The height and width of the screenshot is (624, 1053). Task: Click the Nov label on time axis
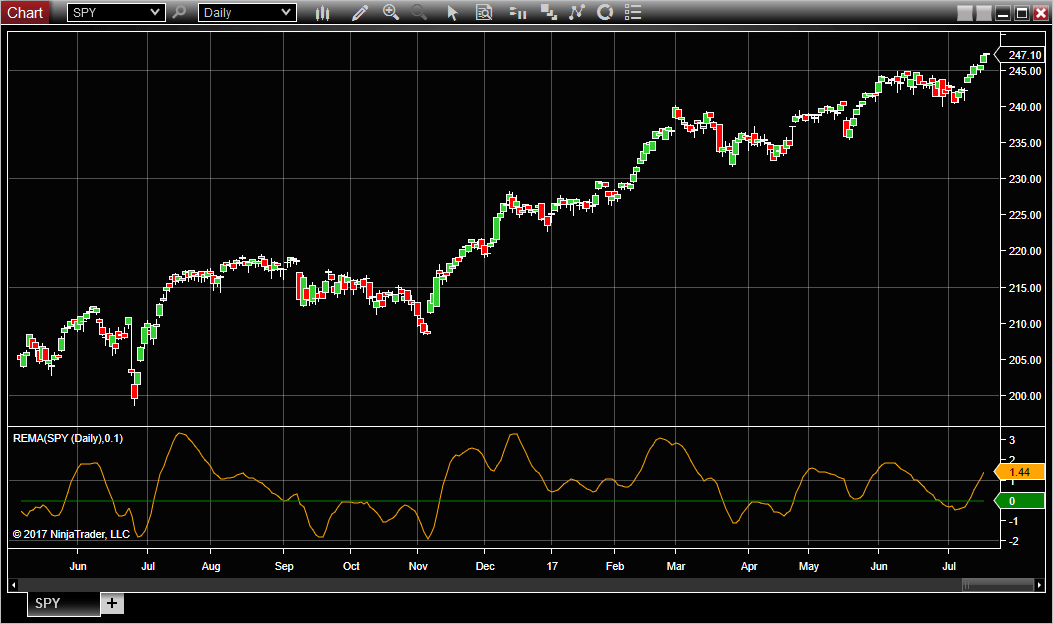coord(418,566)
